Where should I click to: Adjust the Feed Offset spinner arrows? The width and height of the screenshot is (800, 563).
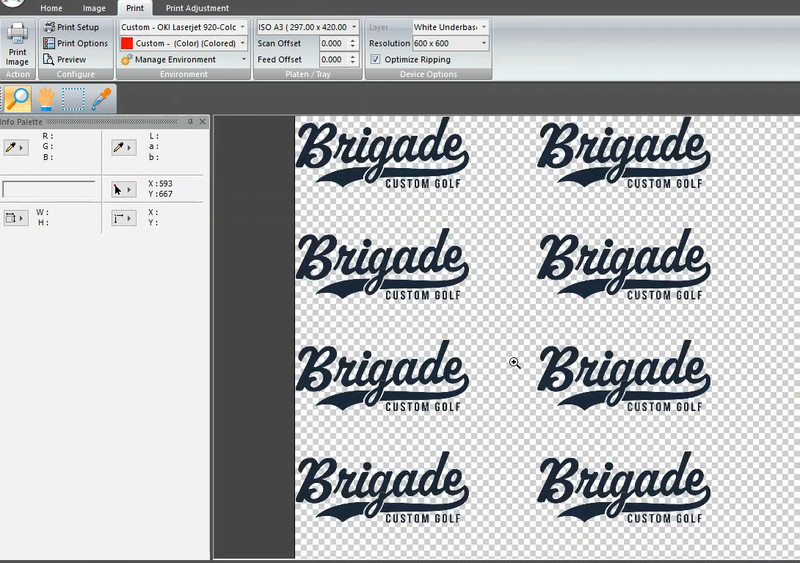coord(353,60)
